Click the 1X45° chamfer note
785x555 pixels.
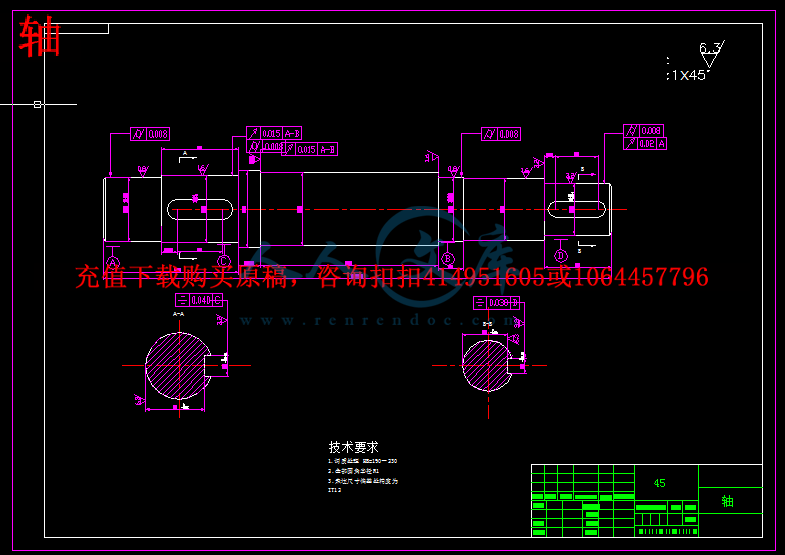pos(689,76)
